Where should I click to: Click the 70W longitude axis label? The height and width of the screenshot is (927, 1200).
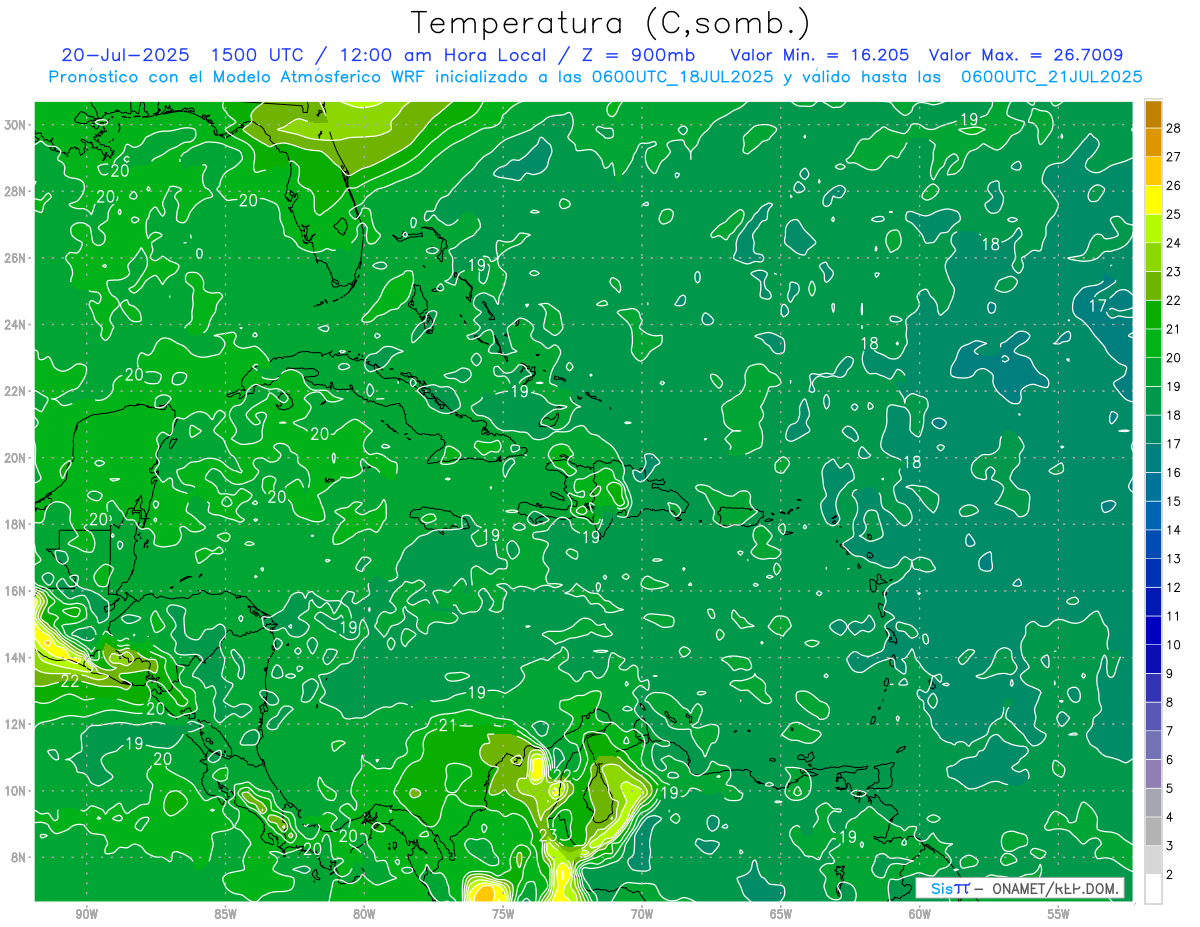tap(642, 914)
